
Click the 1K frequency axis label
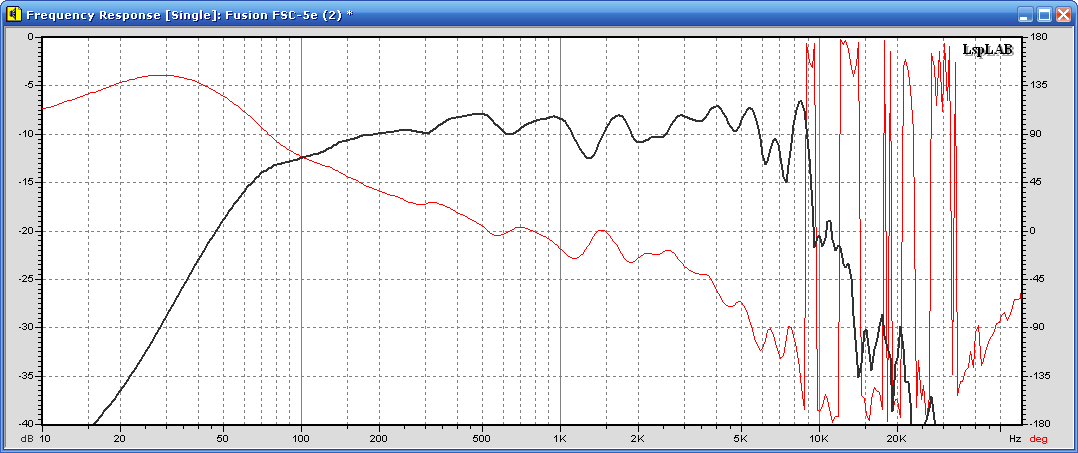560,437
